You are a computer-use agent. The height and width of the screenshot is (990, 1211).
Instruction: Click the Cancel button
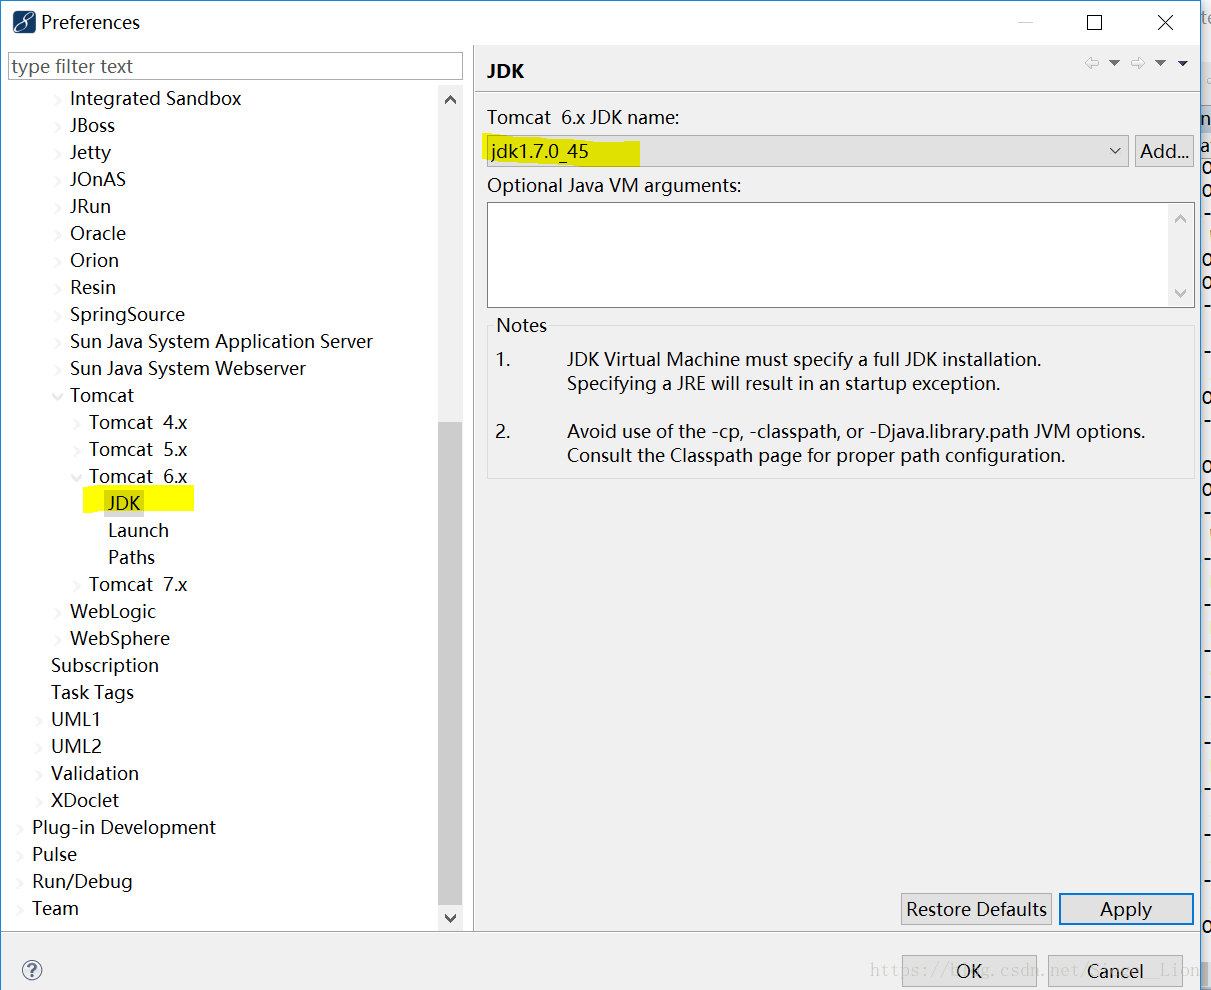1115,971
